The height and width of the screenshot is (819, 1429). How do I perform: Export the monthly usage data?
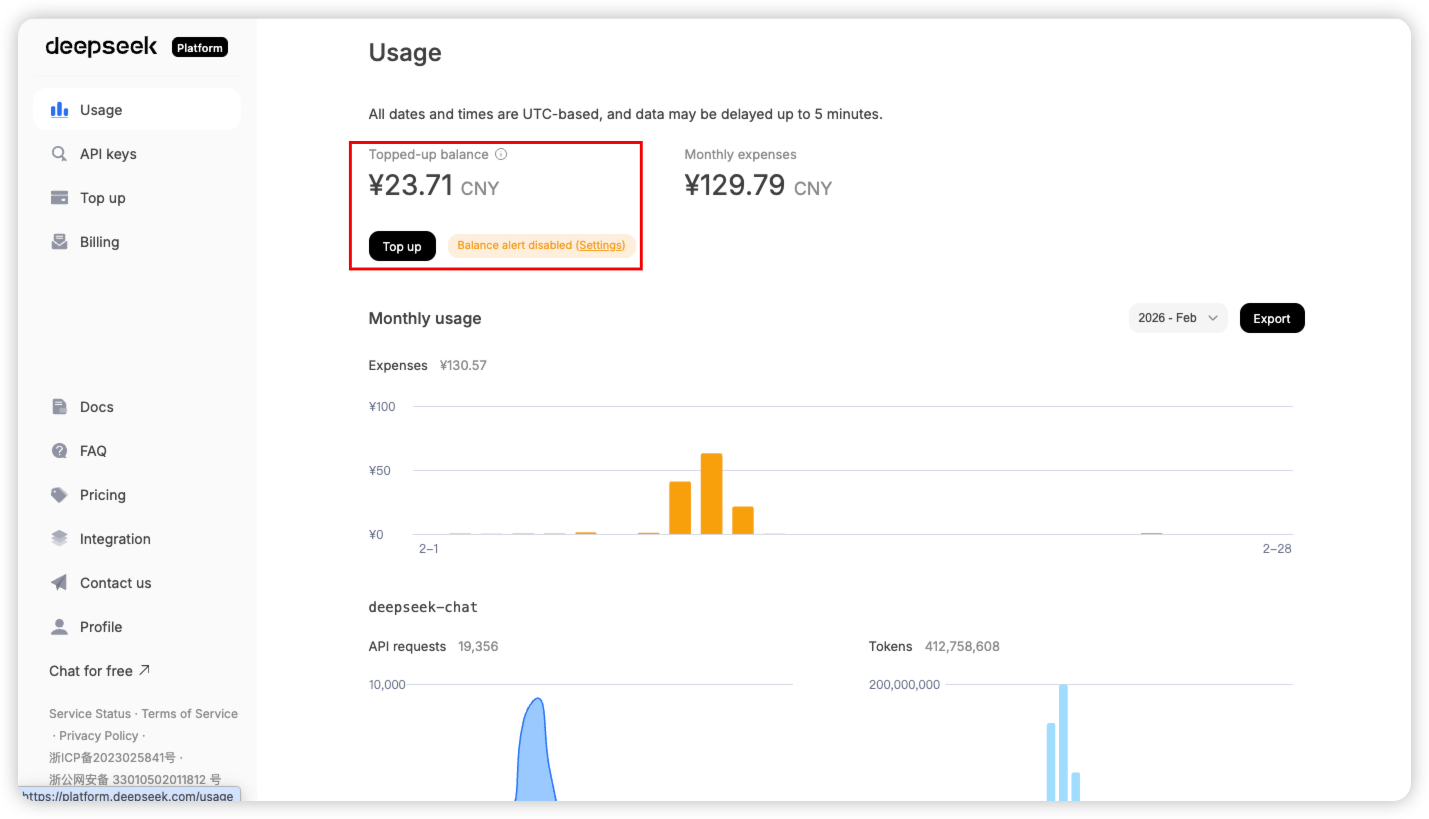[1271, 318]
